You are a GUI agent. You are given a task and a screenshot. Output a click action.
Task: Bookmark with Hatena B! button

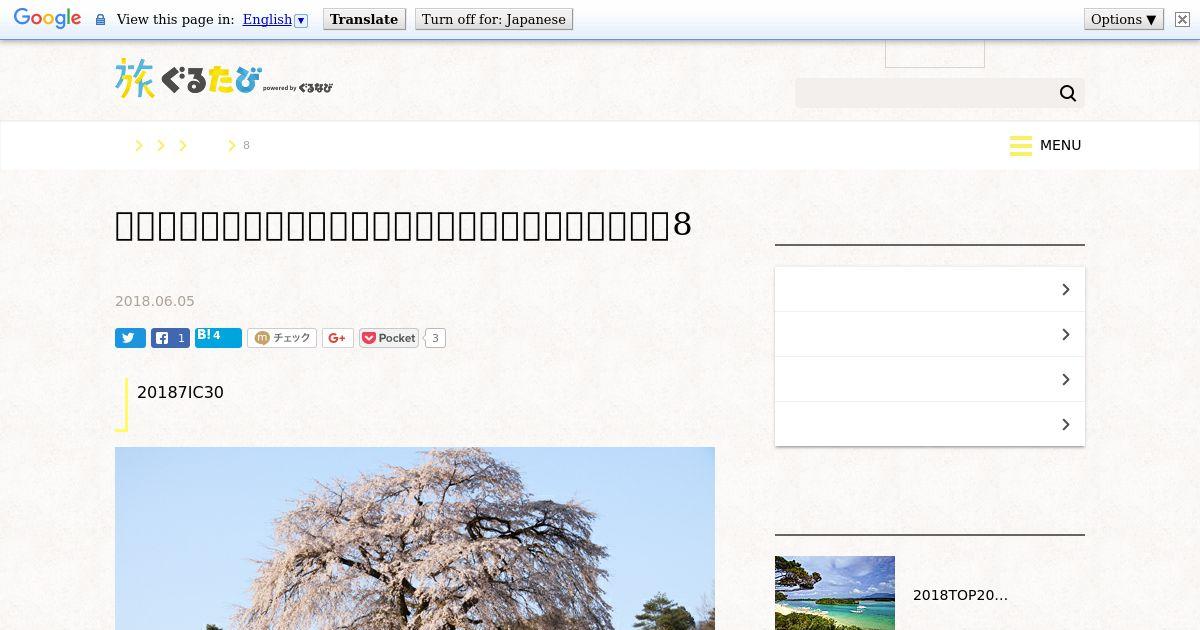(218, 337)
